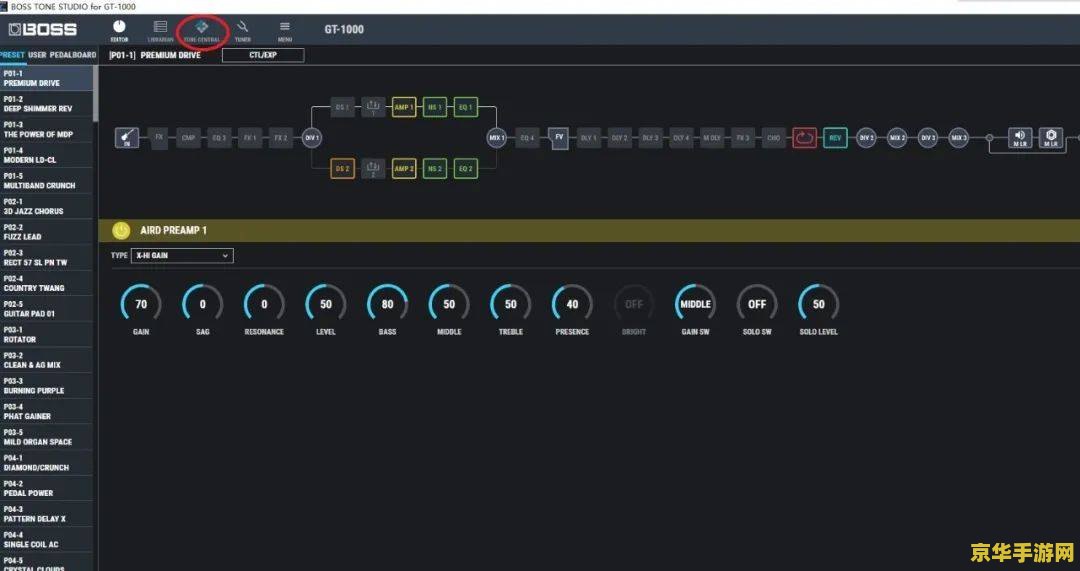Image resolution: width=1080 pixels, height=571 pixels.
Task: Open the Tuner tool
Action: point(243,29)
